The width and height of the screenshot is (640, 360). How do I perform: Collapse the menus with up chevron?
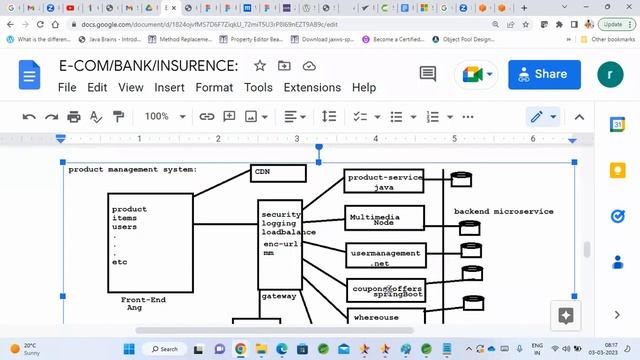(x=579, y=118)
